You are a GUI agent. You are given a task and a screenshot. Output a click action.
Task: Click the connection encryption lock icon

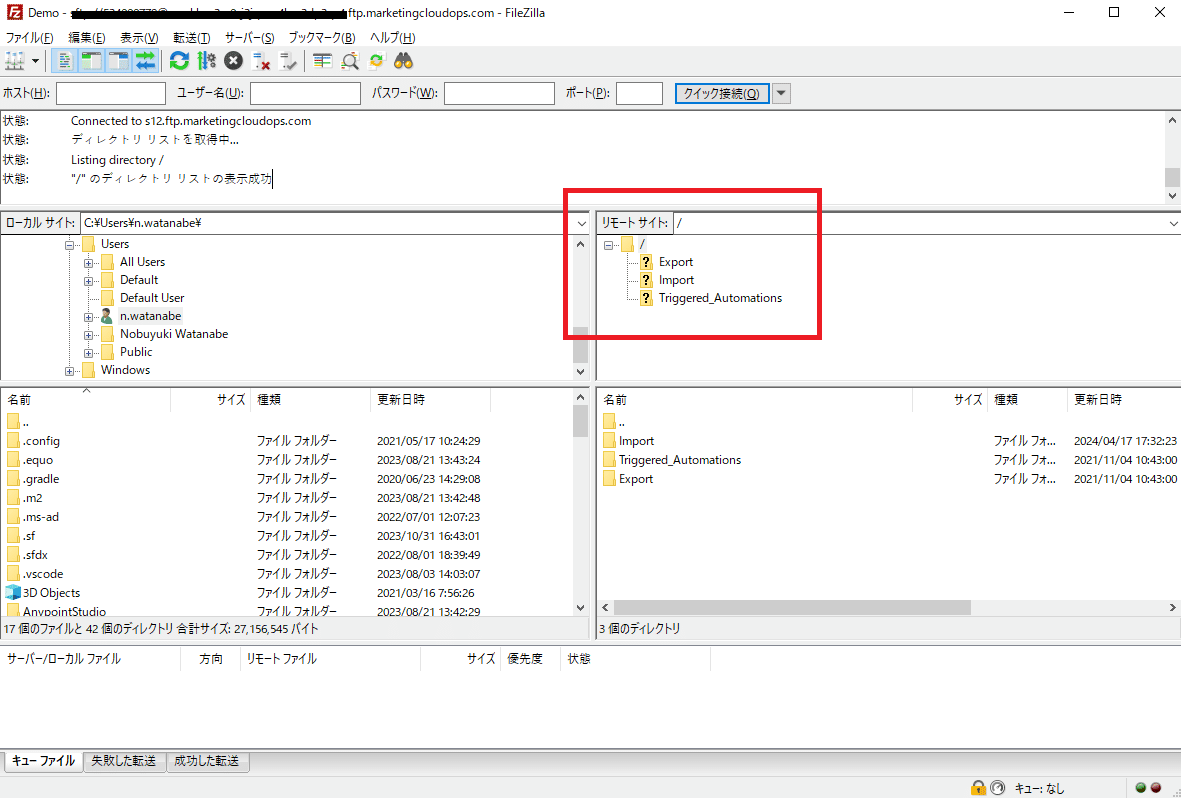coord(978,787)
